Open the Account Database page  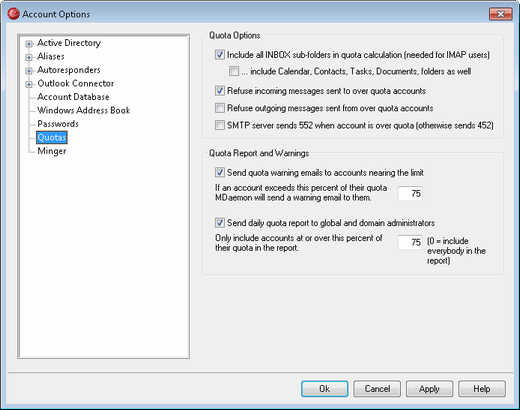[73, 97]
